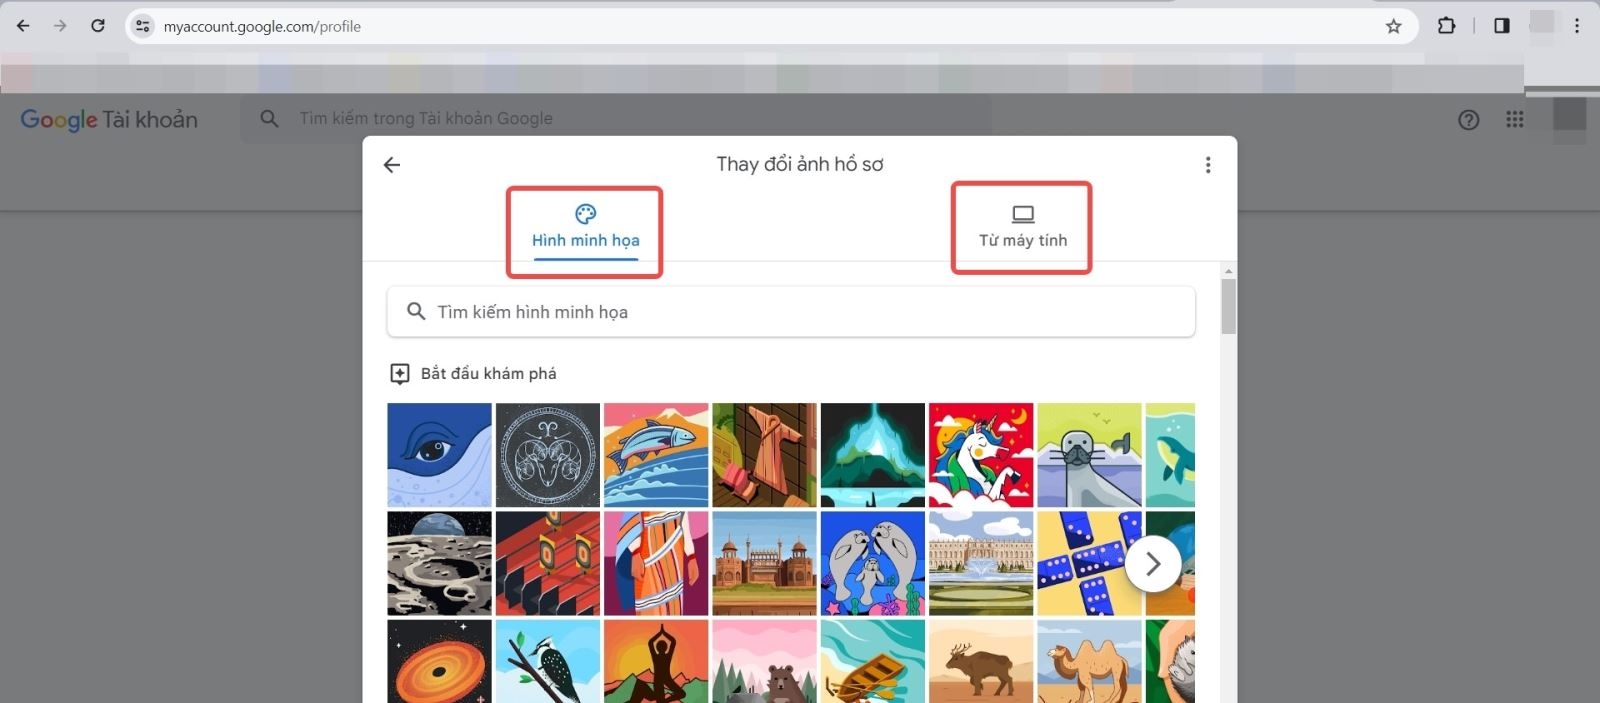This screenshot has height=703, width=1600.
Task: Switch to the Từ máy tính tab
Action: coord(1022,227)
